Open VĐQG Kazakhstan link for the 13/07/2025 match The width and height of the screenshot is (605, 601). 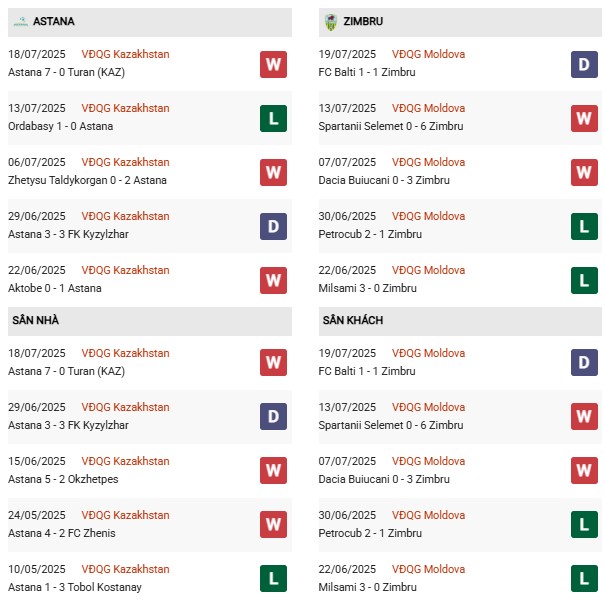[x=125, y=108]
